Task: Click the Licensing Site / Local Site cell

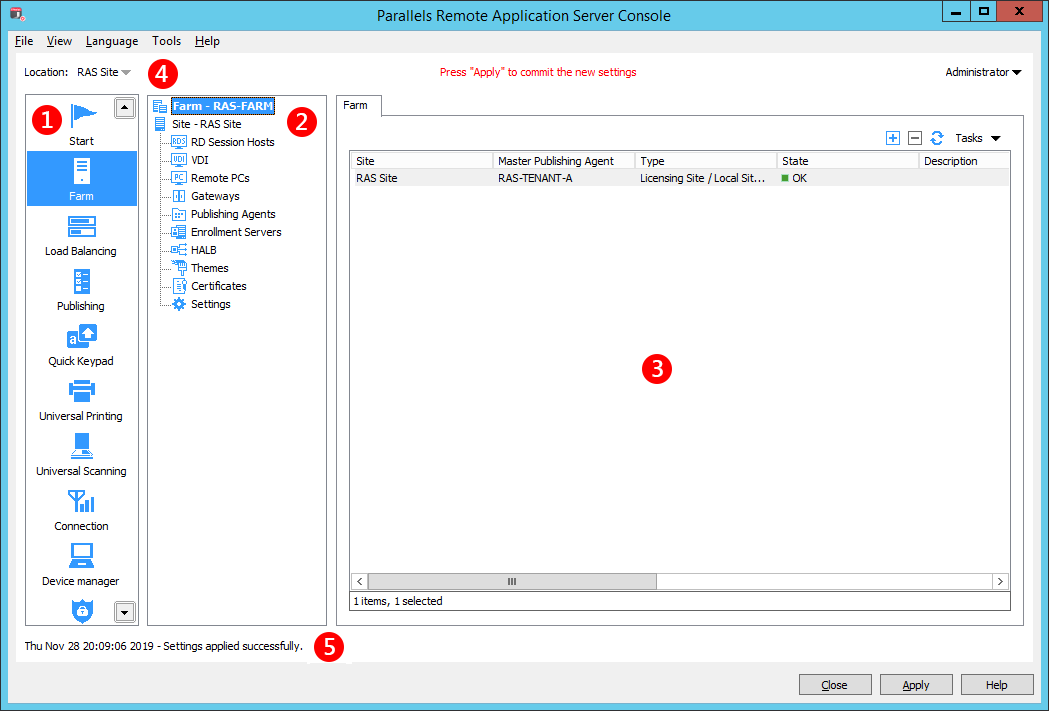Action: tap(702, 178)
